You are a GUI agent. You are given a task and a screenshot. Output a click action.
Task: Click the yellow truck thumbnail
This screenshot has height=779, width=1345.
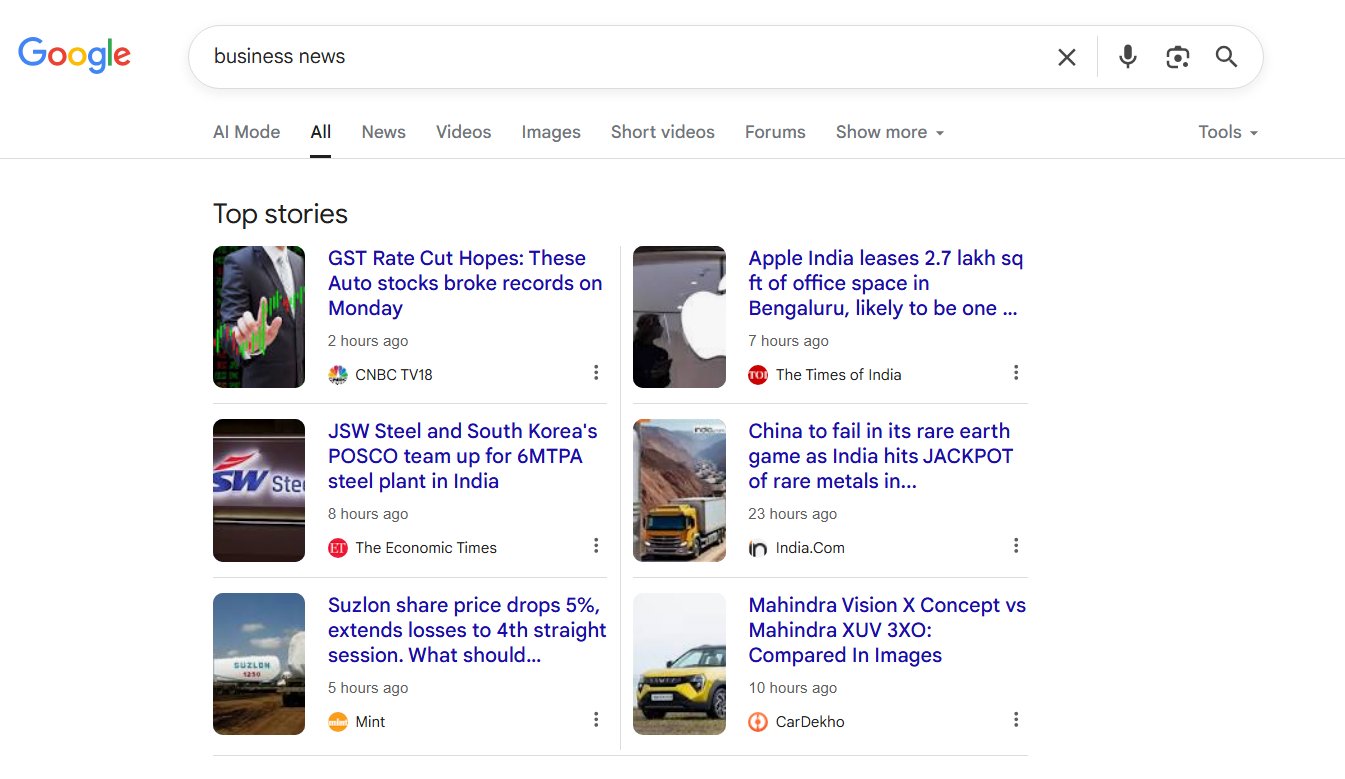(x=679, y=490)
